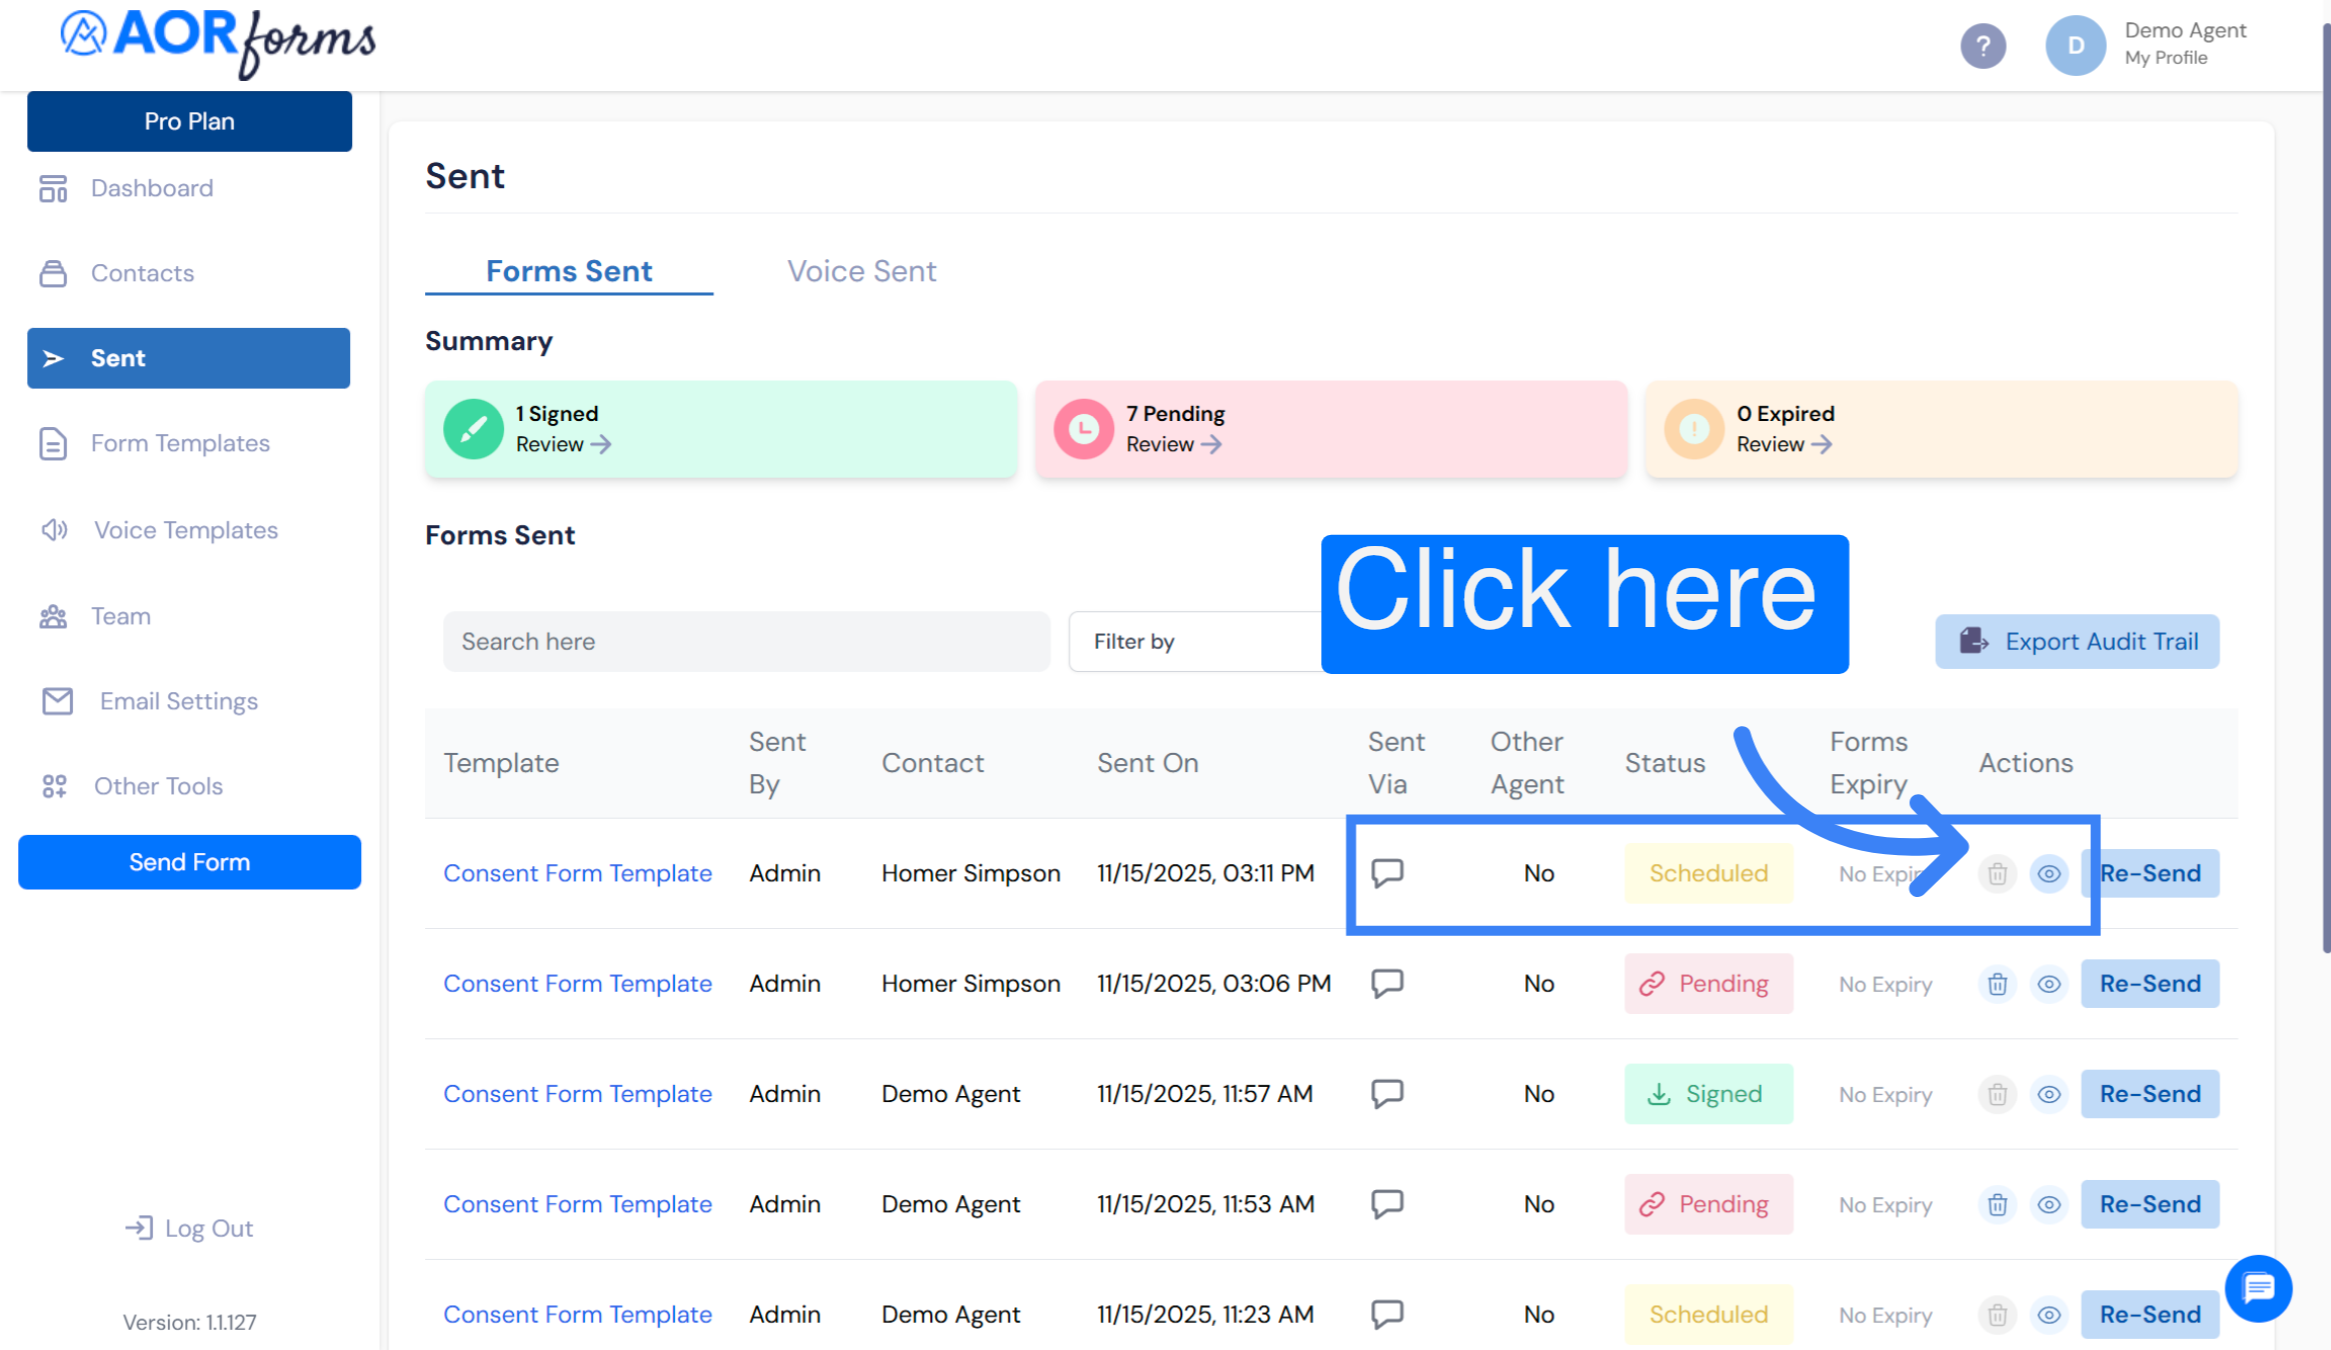
Task: Open Dashboard from sidebar
Action: pyautogui.click(x=151, y=188)
